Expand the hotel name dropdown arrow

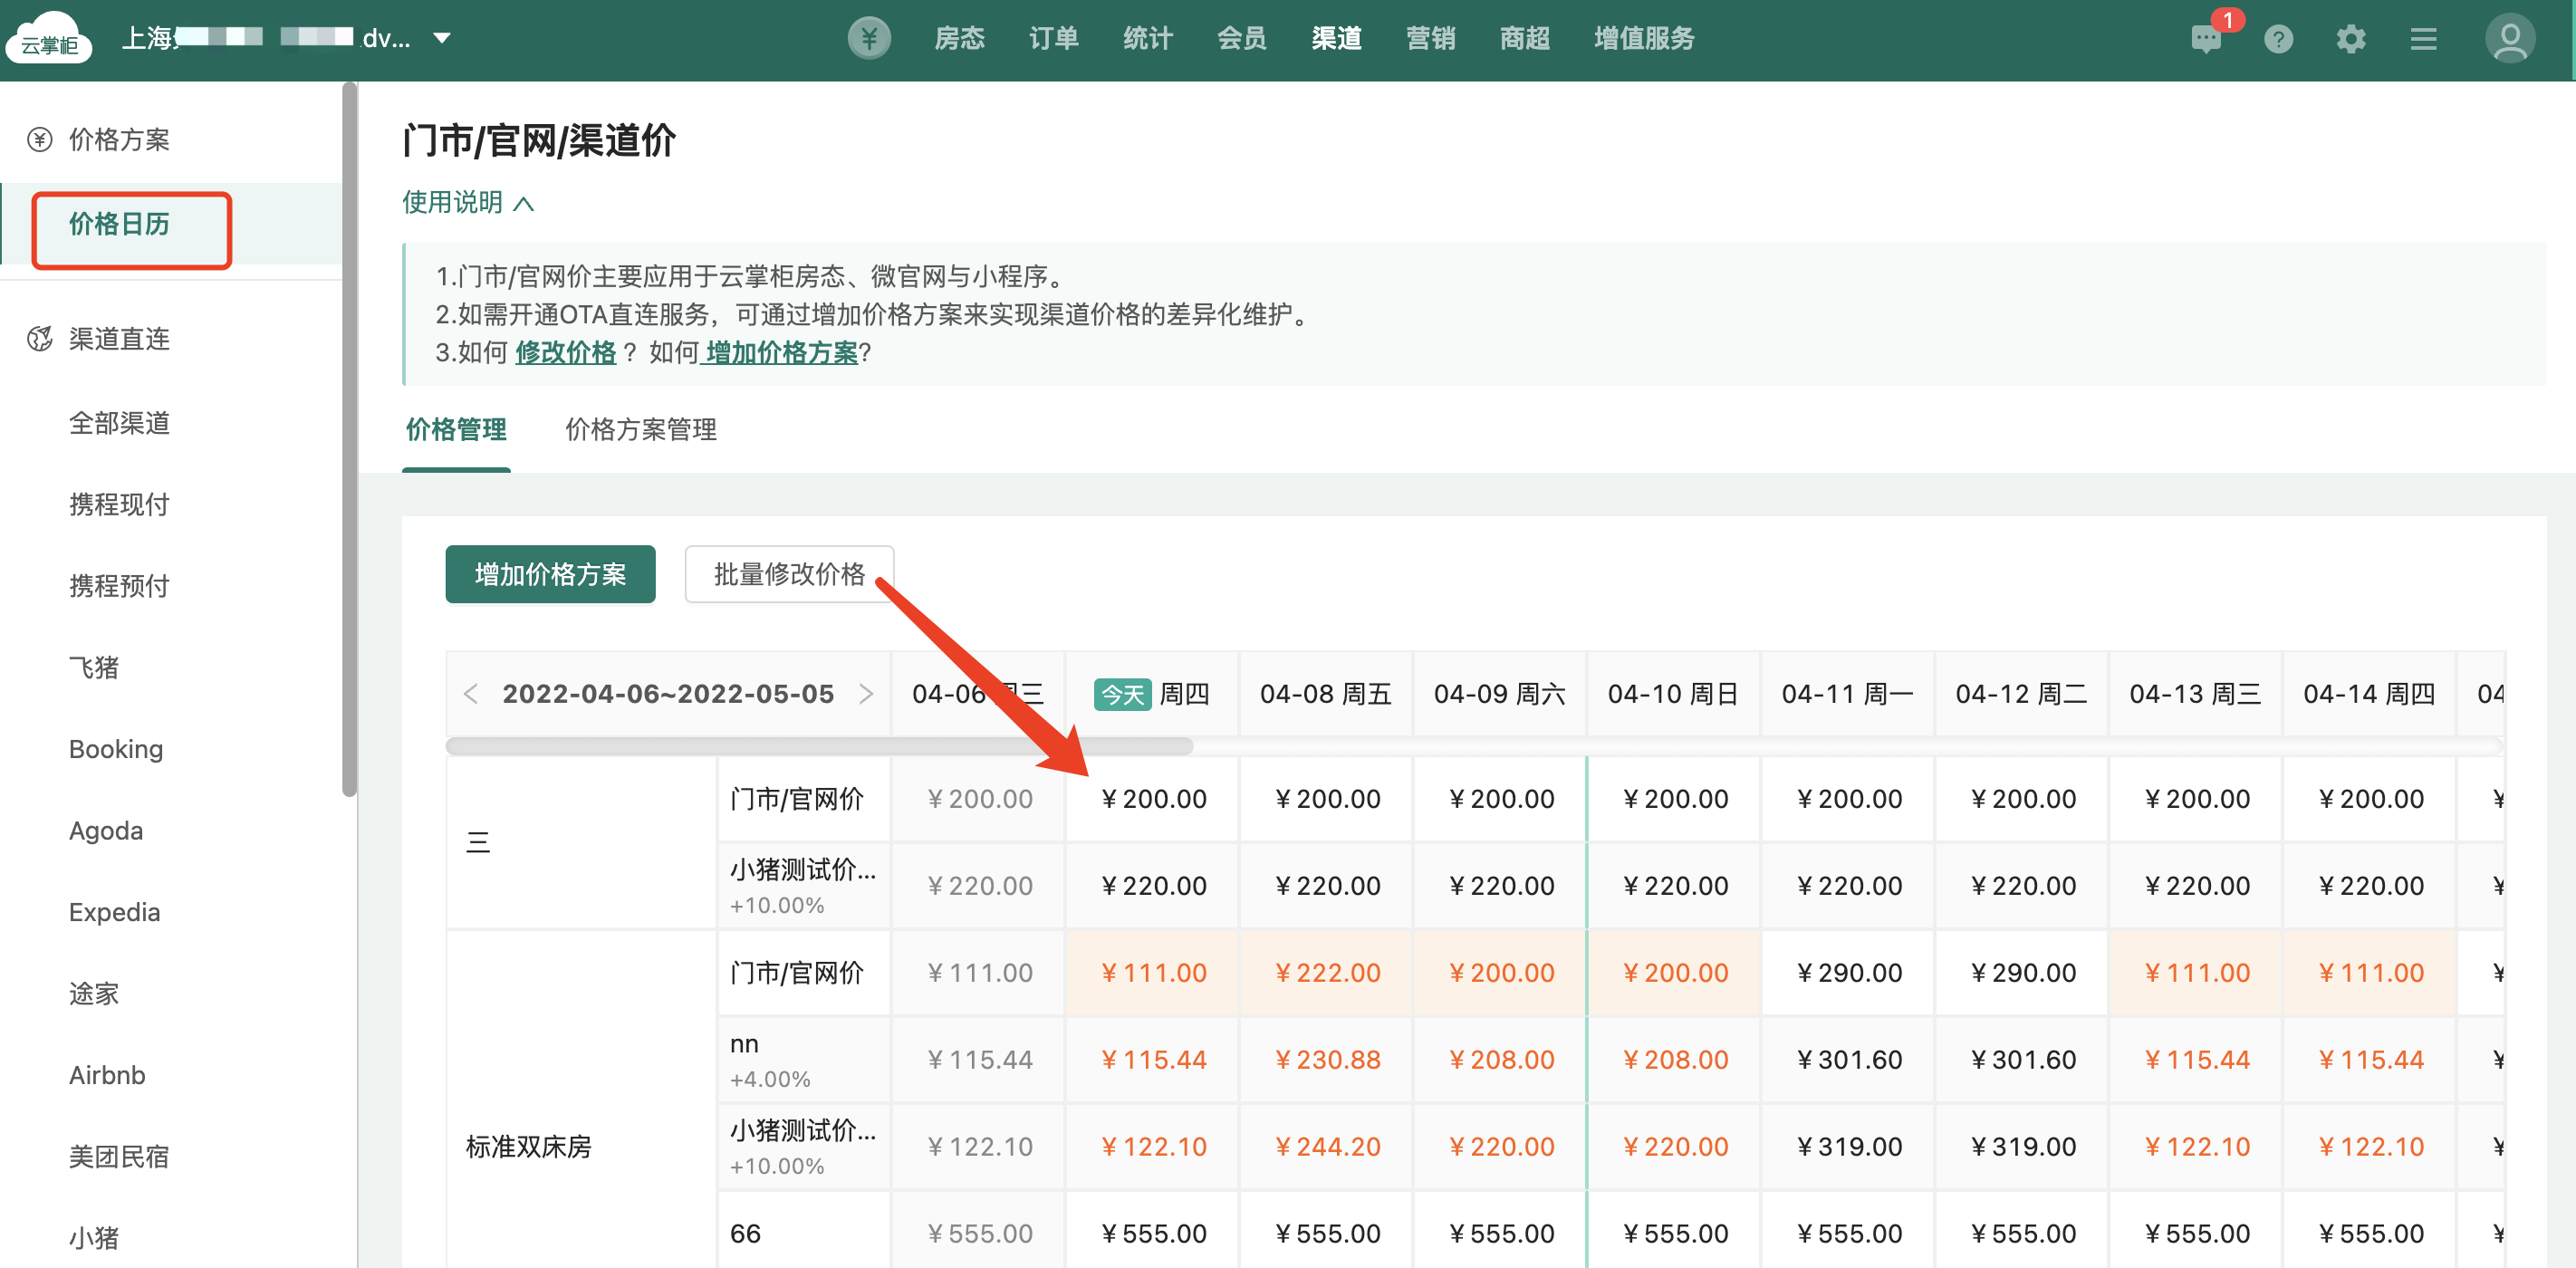click(x=442, y=38)
